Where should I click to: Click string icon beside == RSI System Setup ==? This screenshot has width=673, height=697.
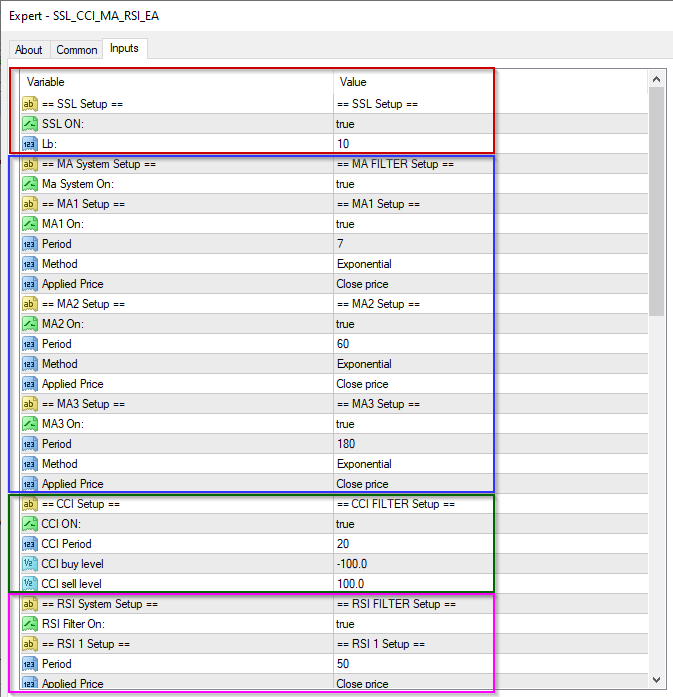coord(29,604)
